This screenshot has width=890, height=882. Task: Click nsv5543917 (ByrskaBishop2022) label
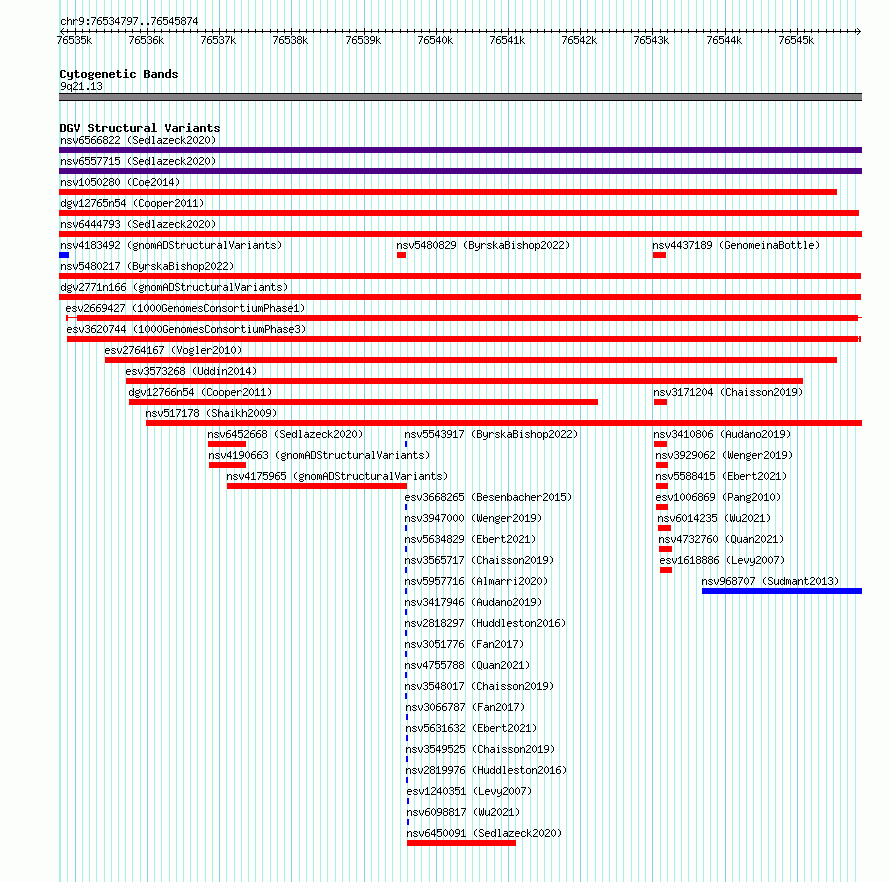491,434
